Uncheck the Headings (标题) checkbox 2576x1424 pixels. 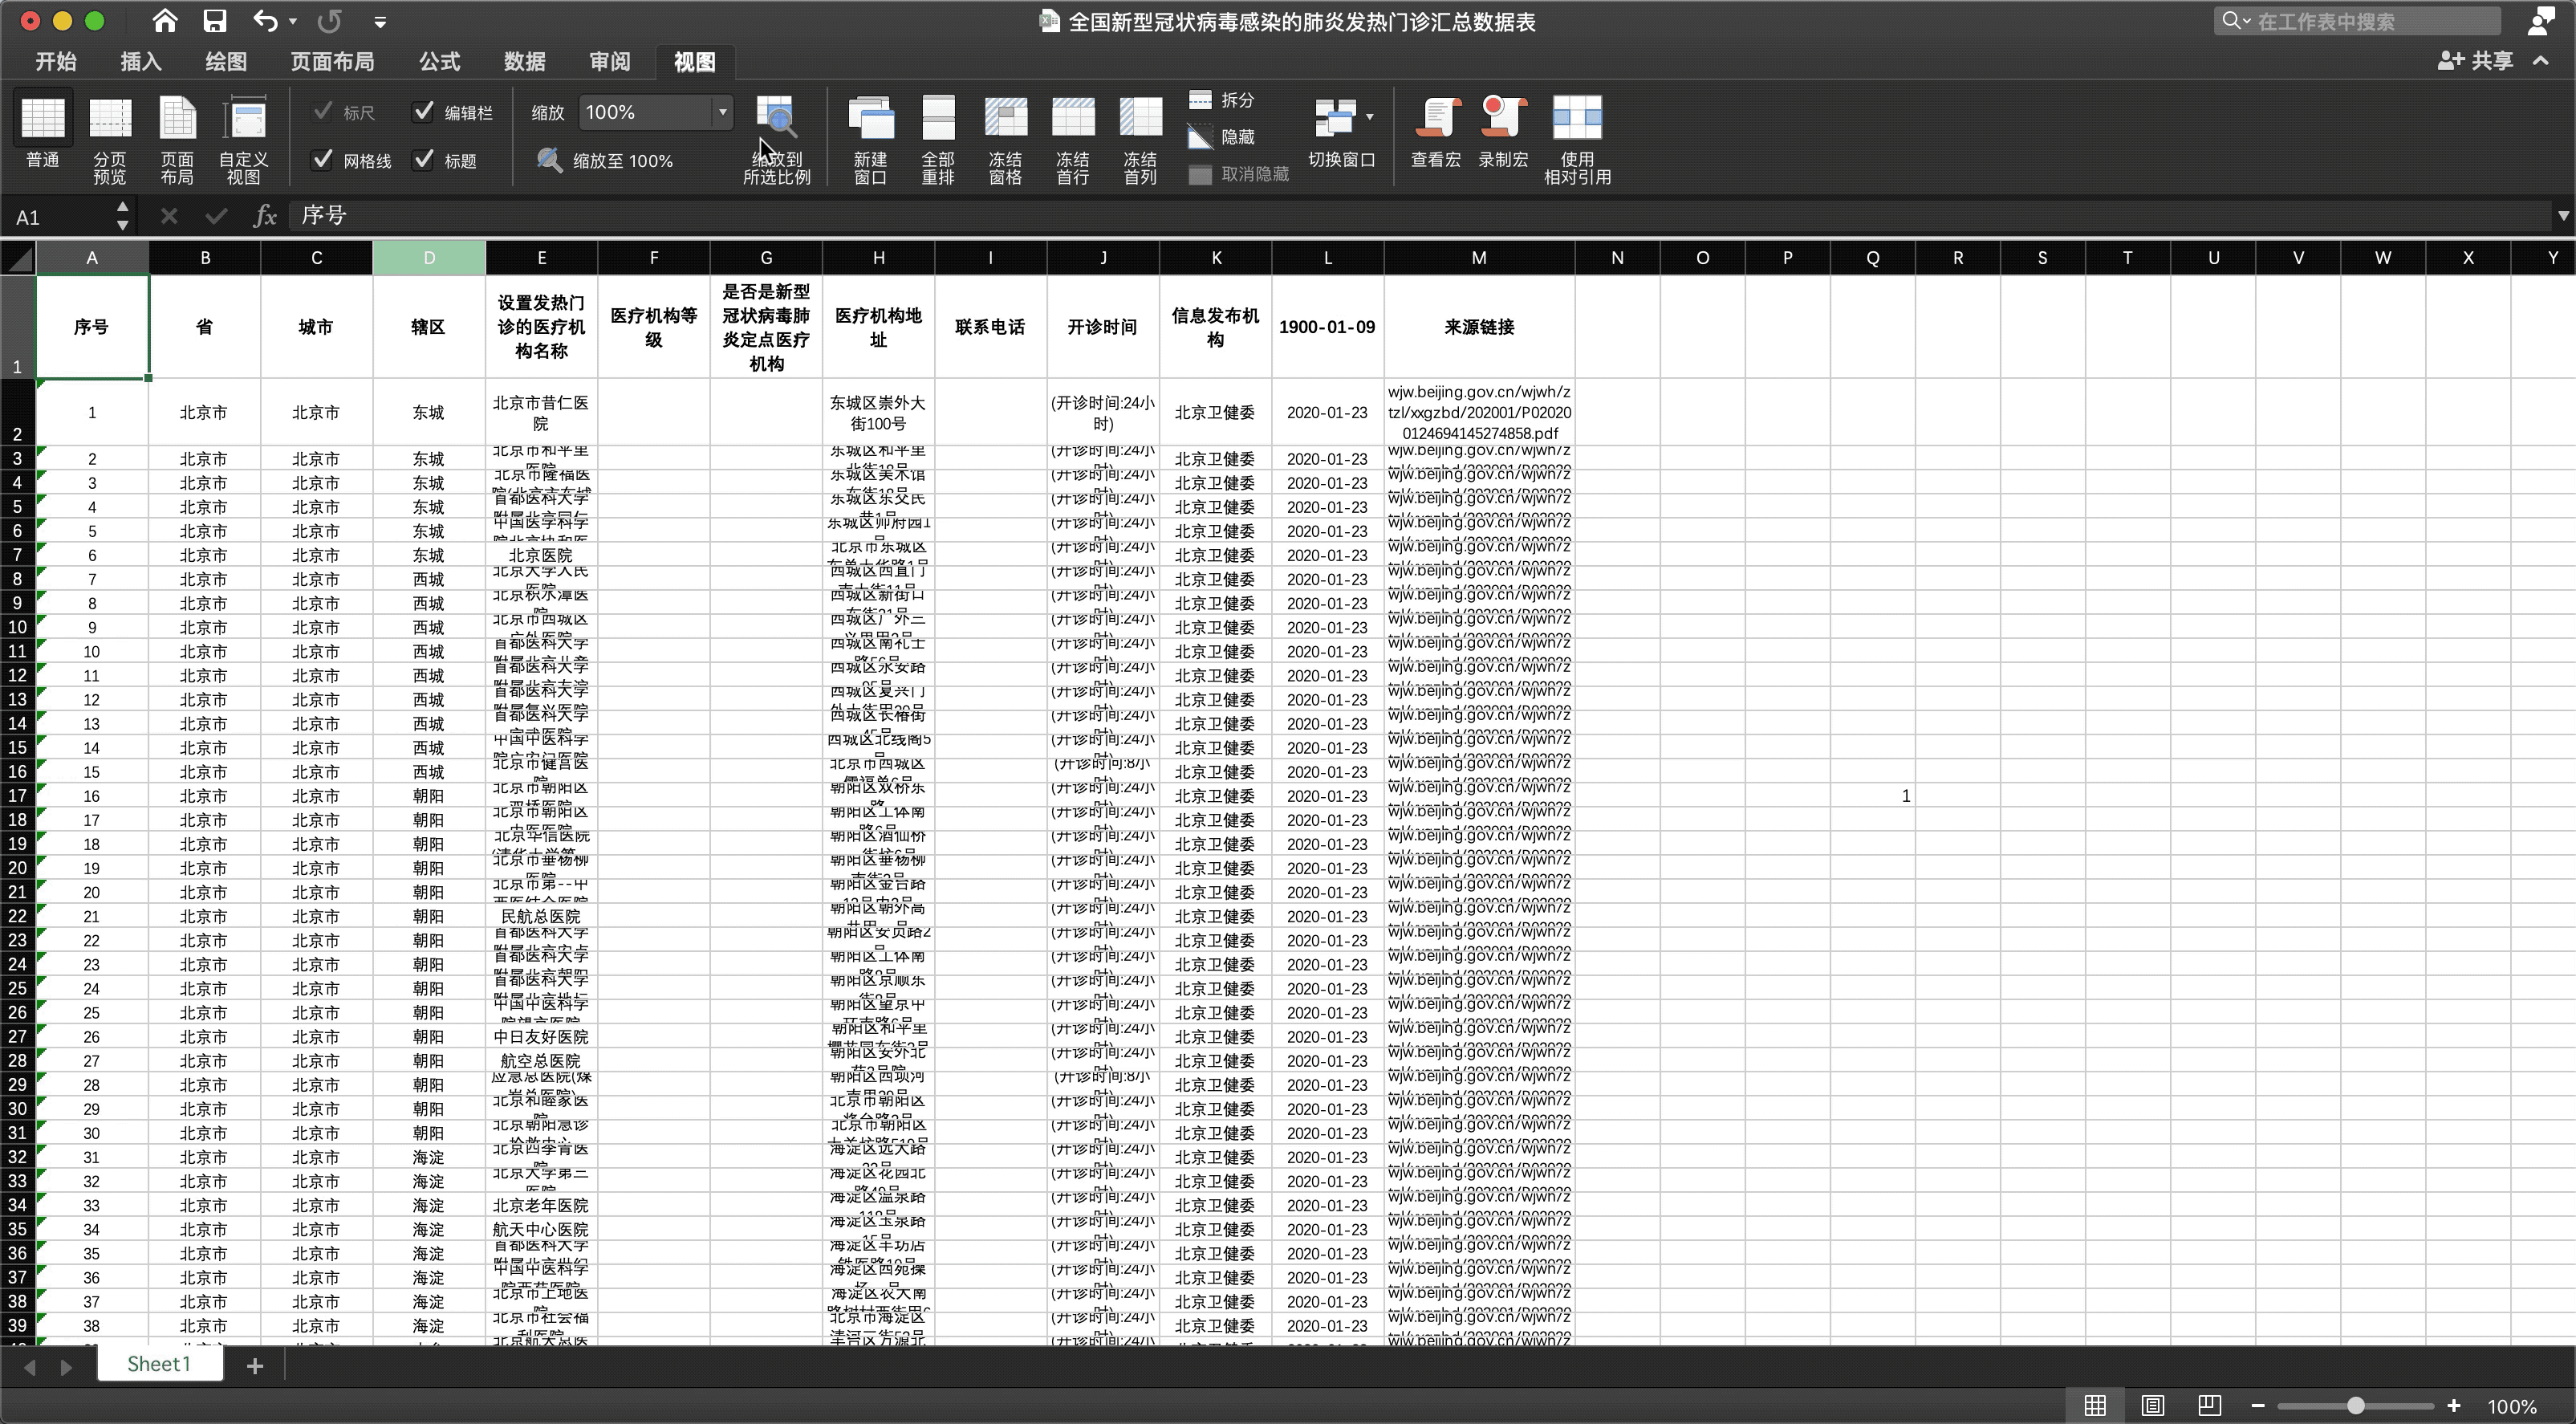pyautogui.click(x=424, y=160)
